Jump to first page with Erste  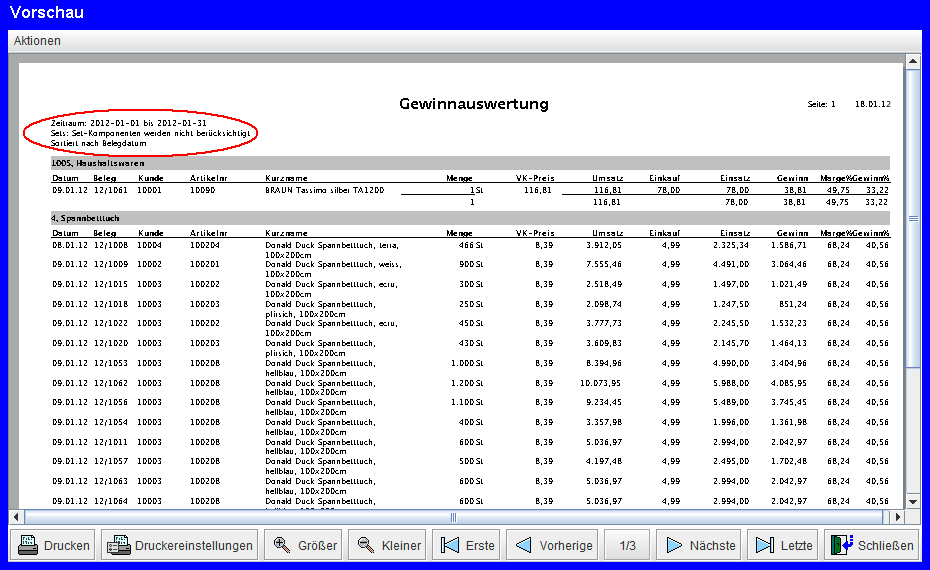(x=466, y=546)
